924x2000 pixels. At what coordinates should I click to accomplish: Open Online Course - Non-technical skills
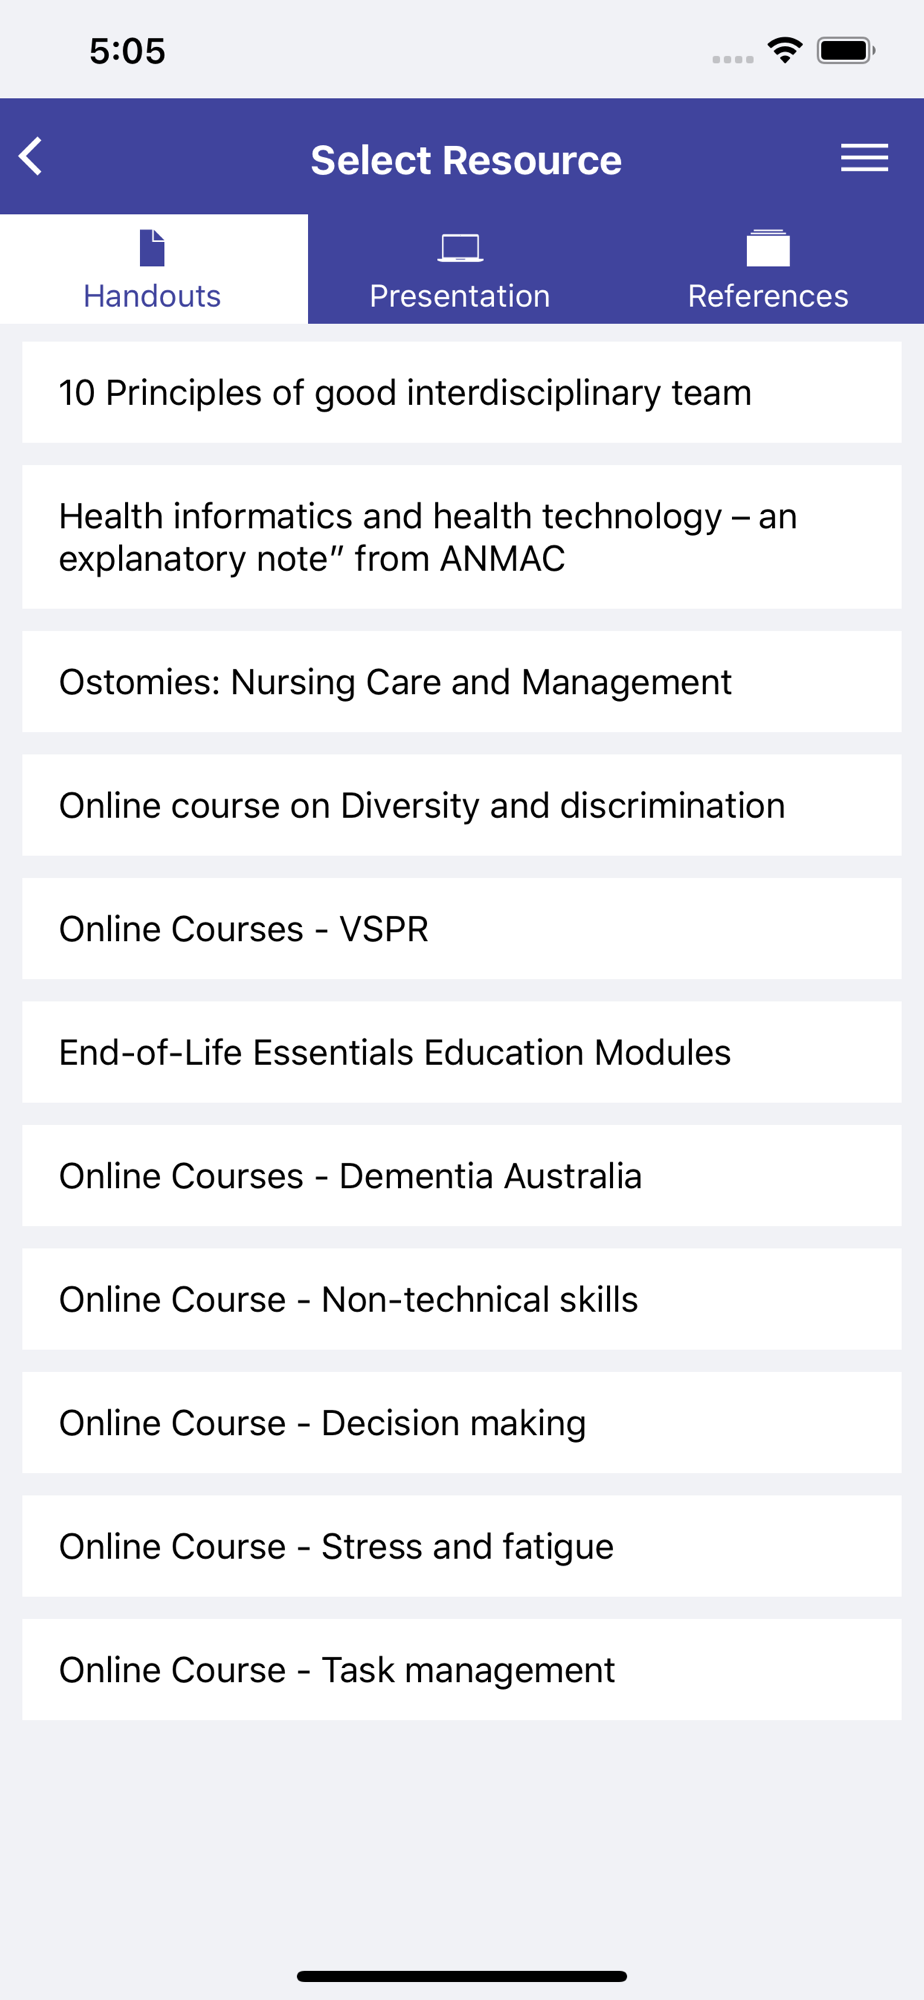[462, 1299]
